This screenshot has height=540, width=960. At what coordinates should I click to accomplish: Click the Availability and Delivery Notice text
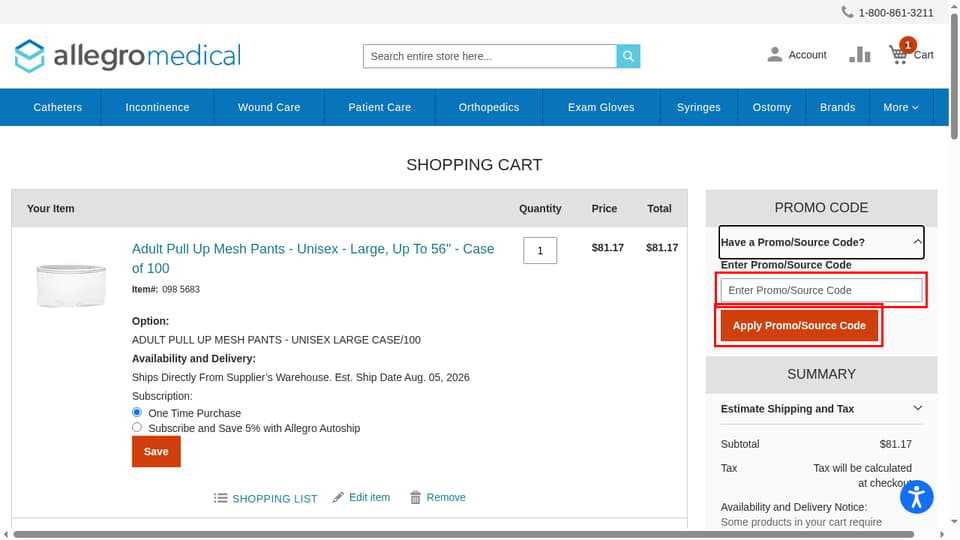[793, 507]
